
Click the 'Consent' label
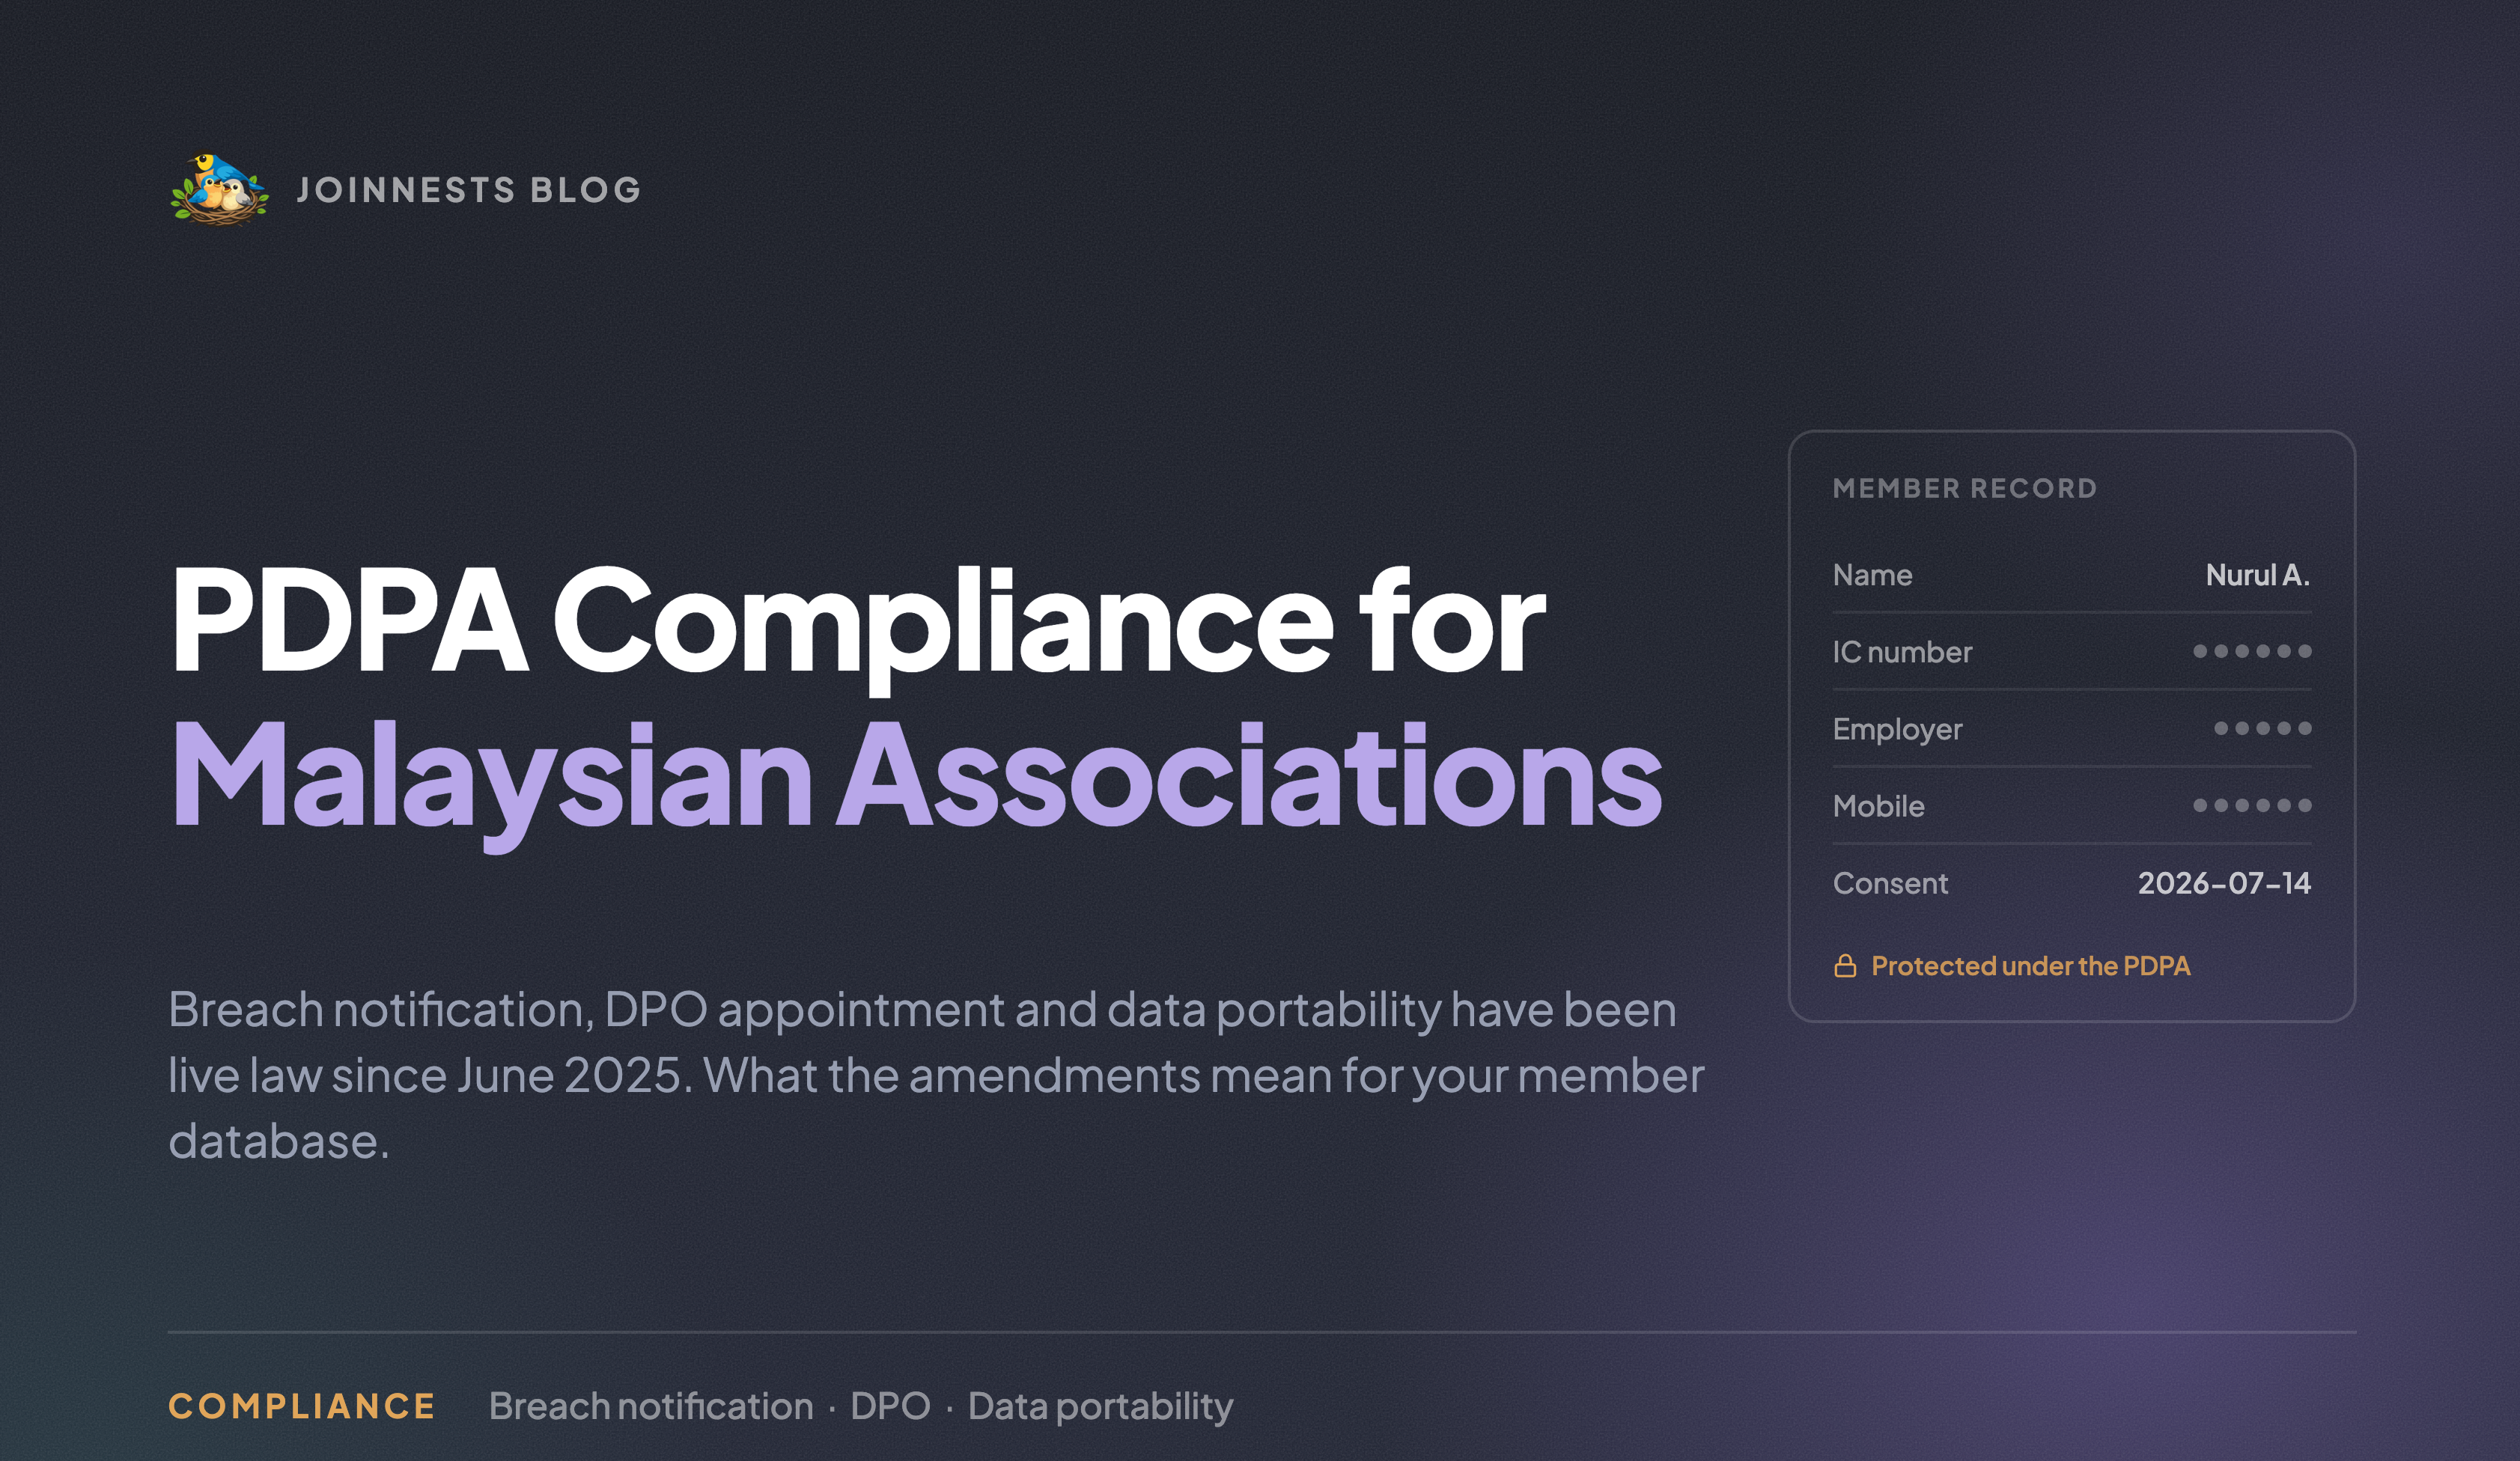(1890, 883)
